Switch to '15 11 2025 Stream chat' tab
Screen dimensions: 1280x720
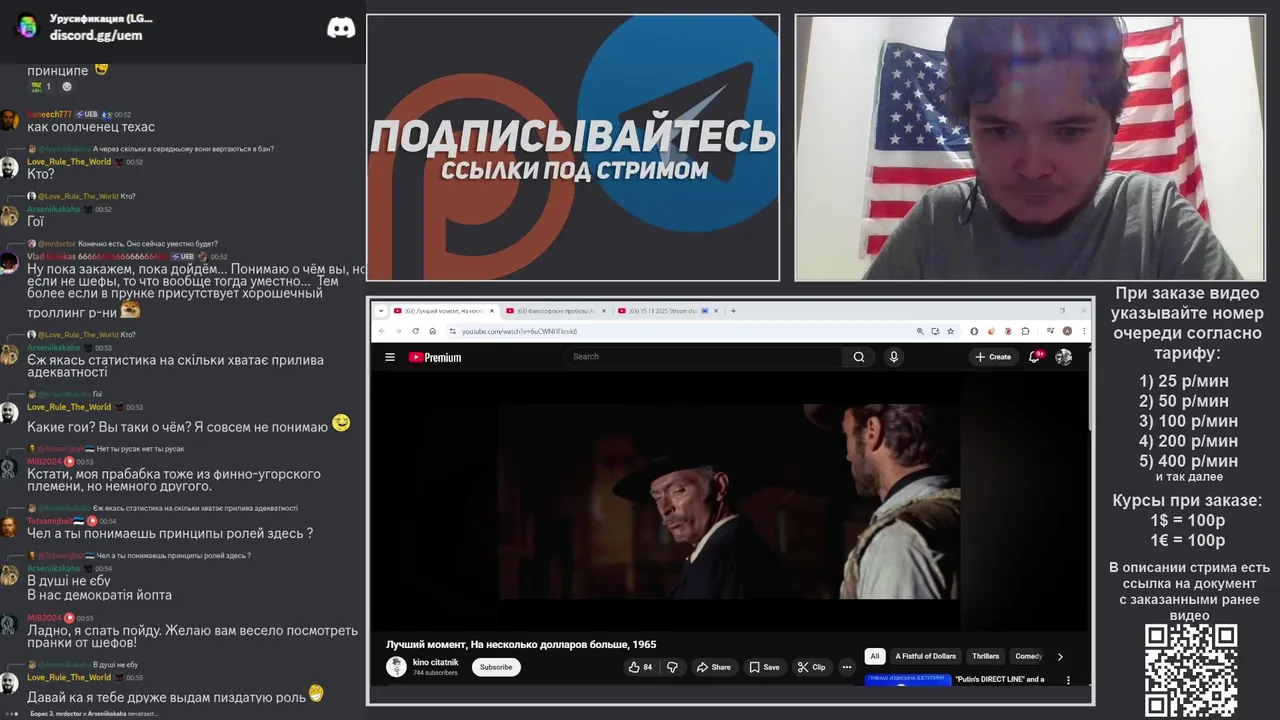[x=668, y=311]
